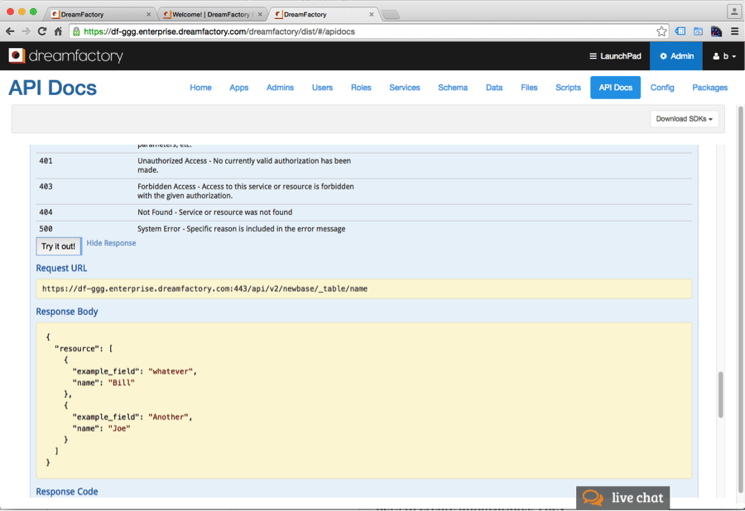Click the "Another" value in response
This screenshot has height=511, width=745.
(169, 417)
